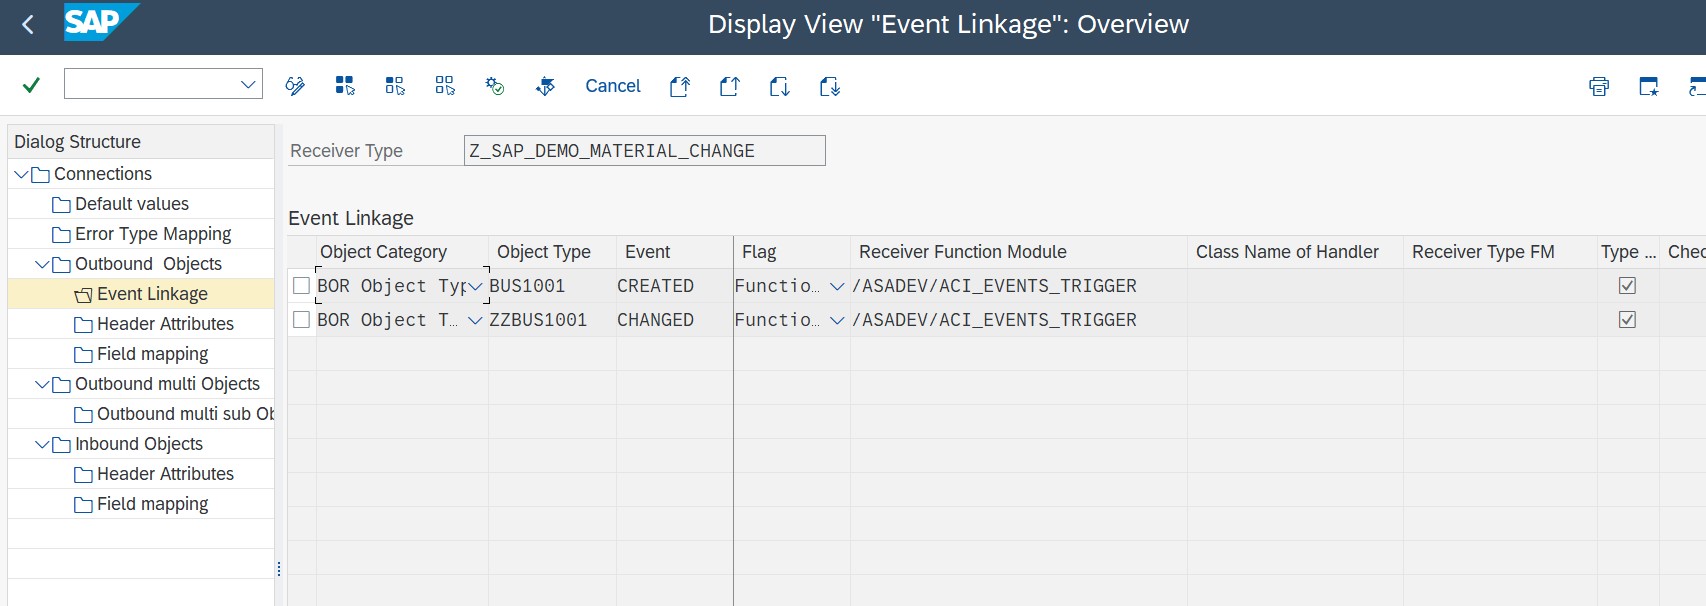This screenshot has height=606, width=1706.
Task: Click the Print icon
Action: point(1599,86)
